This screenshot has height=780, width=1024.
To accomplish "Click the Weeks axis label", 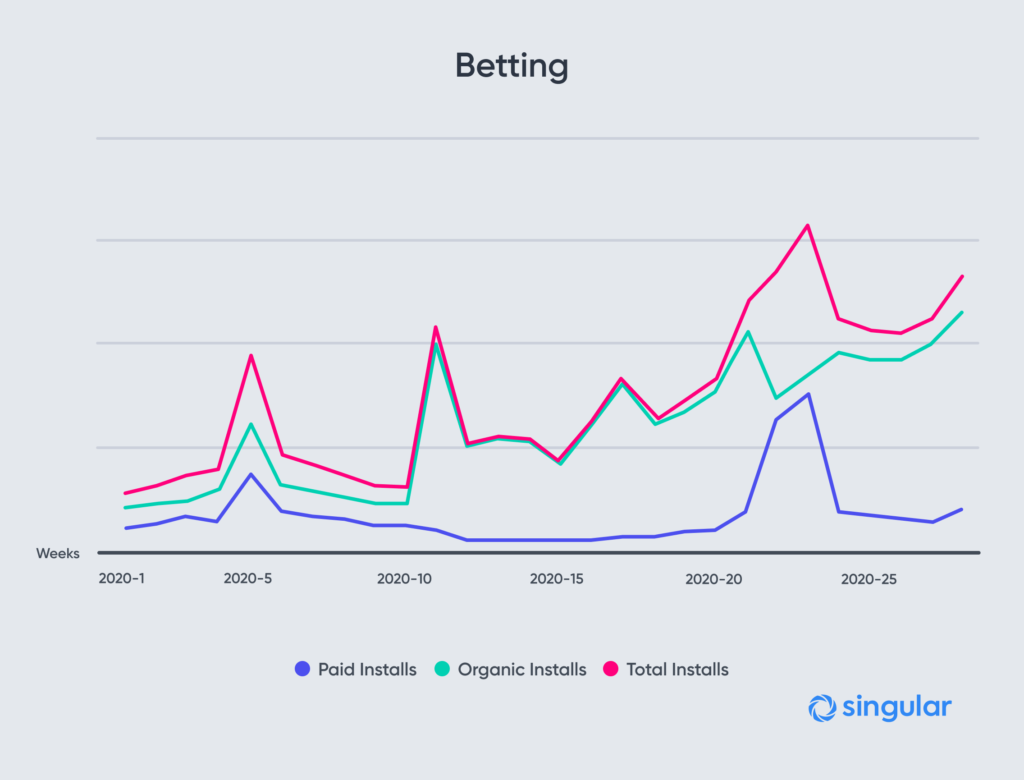I will pyautogui.click(x=57, y=553).
